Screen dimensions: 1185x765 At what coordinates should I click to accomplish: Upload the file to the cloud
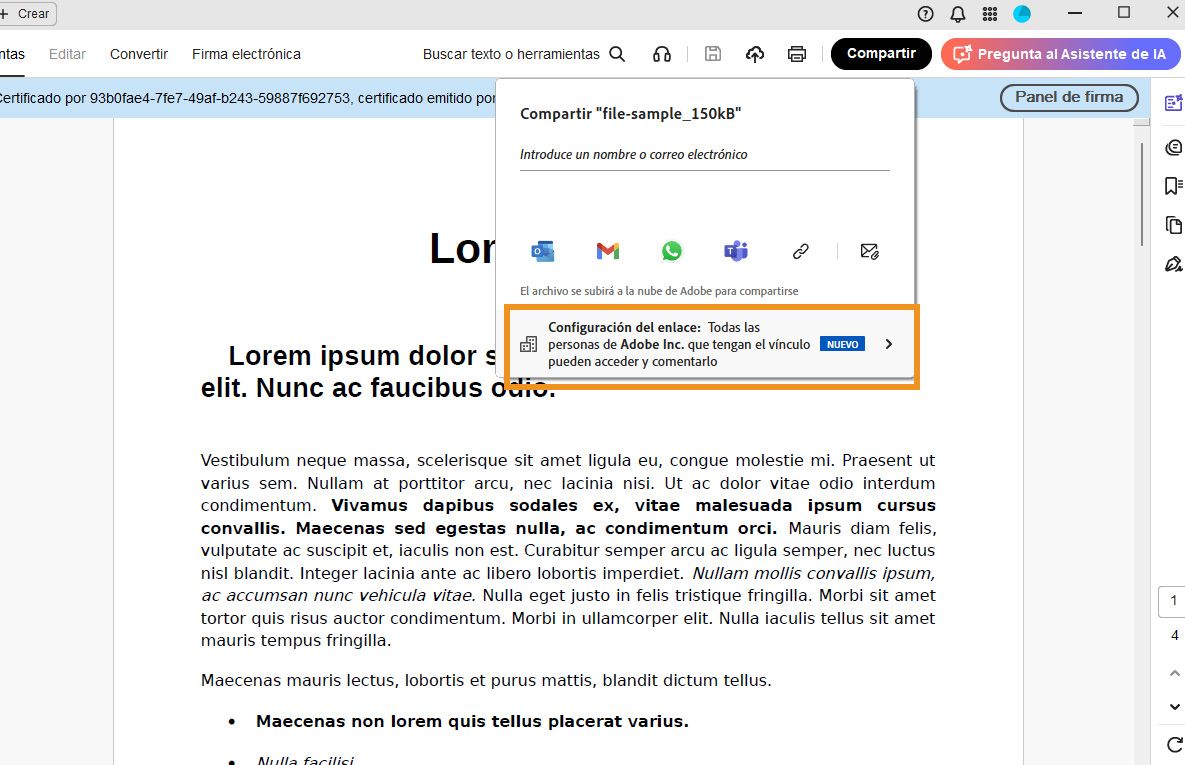[755, 54]
